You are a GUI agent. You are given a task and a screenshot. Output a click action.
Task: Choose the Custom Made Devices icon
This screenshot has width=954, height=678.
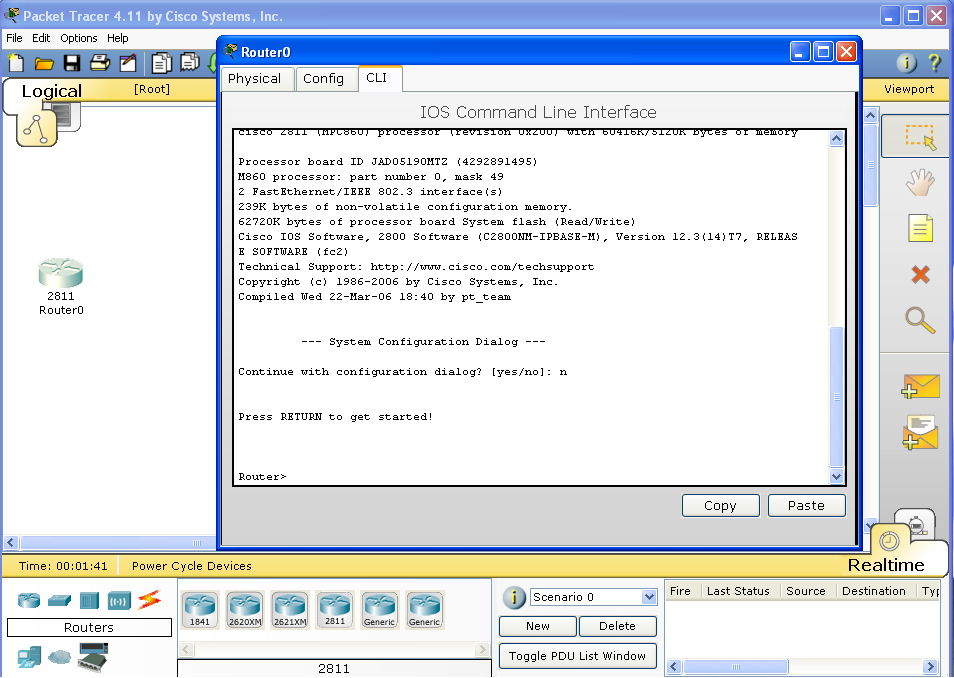point(93,657)
